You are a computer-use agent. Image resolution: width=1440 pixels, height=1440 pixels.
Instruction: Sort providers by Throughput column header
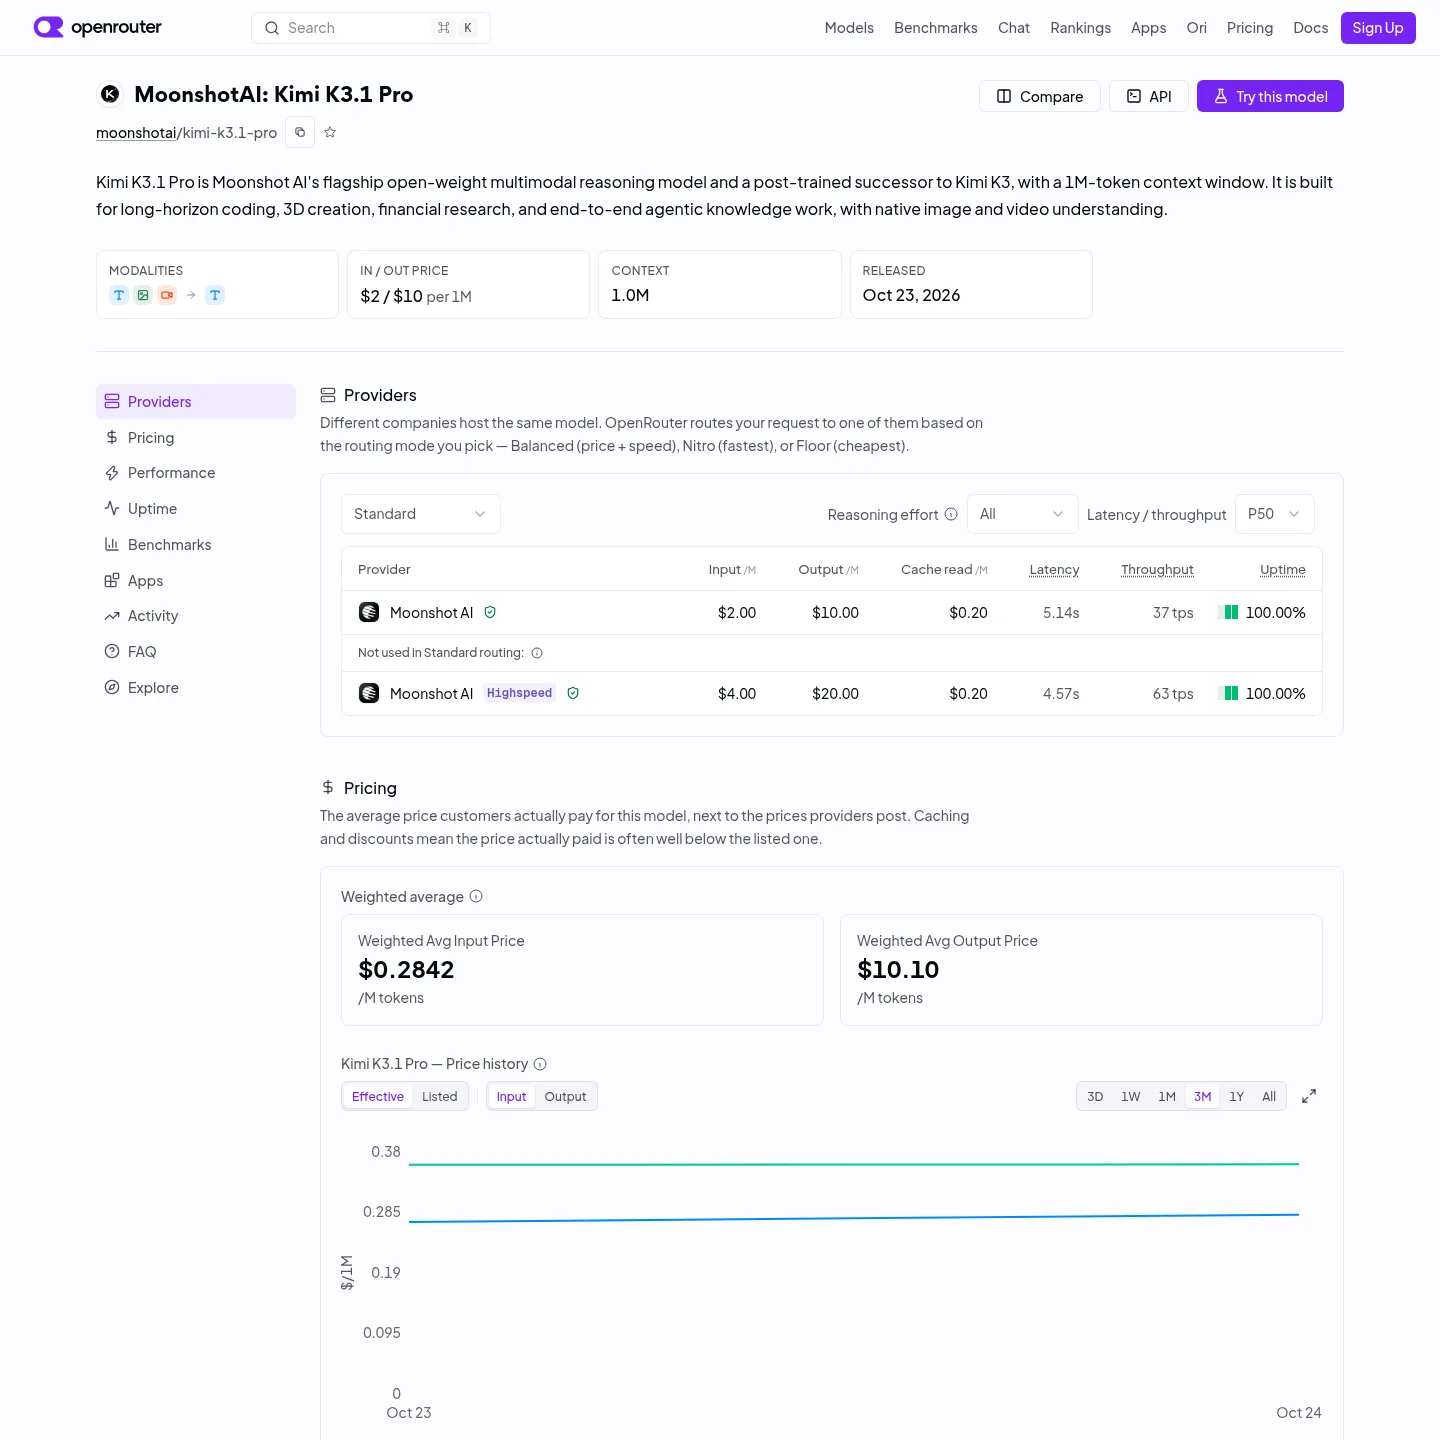click(1157, 569)
